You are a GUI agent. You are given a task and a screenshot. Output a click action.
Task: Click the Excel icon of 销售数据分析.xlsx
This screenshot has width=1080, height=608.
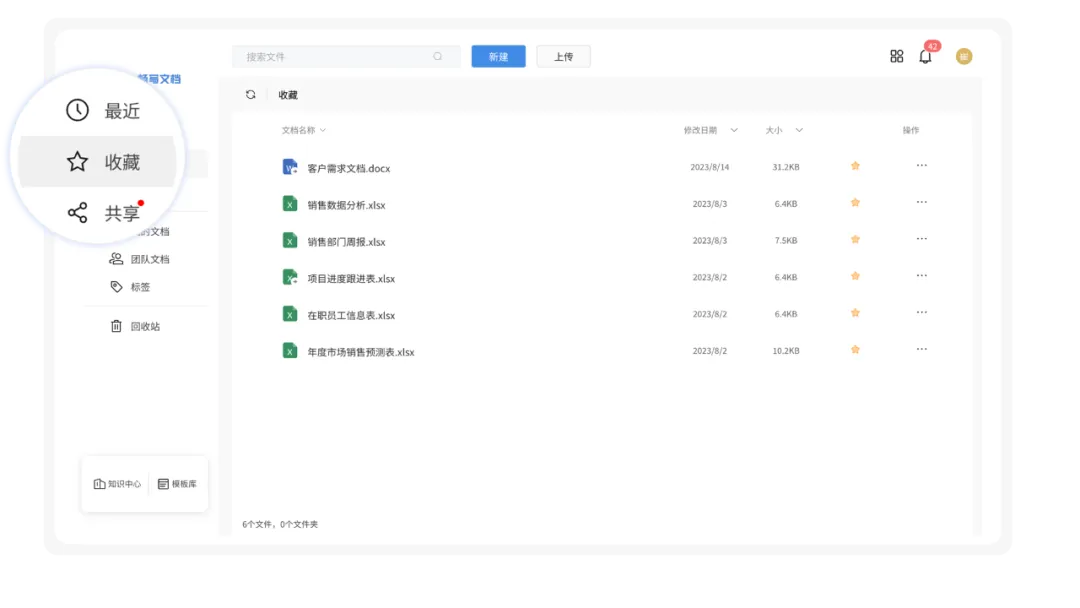(x=290, y=204)
